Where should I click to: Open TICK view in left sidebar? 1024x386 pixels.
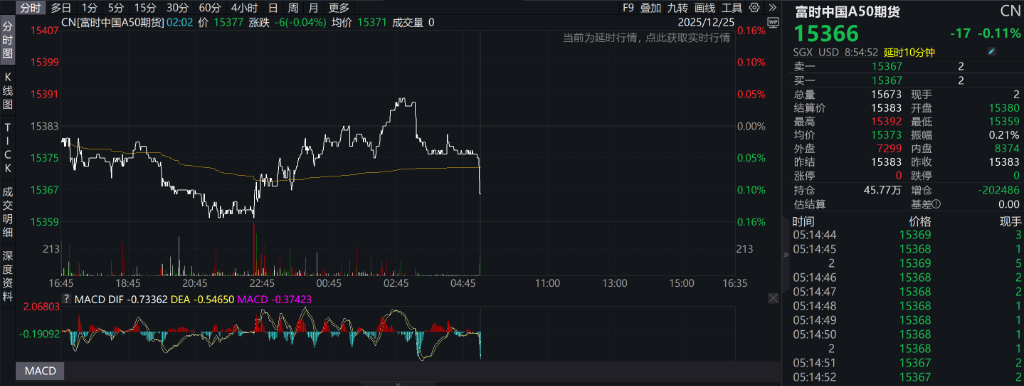(8, 148)
